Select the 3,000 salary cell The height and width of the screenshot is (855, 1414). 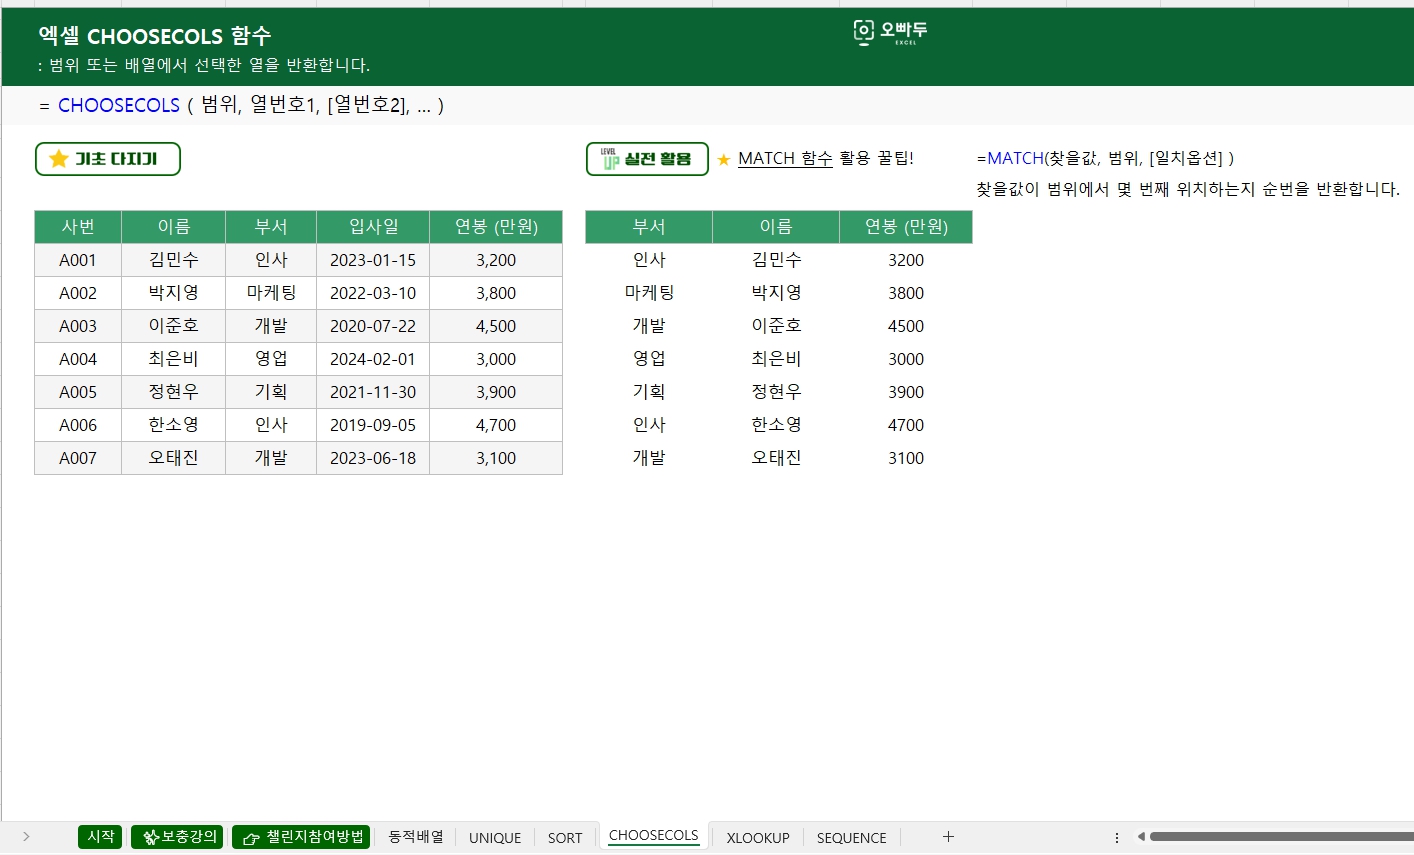[496, 359]
